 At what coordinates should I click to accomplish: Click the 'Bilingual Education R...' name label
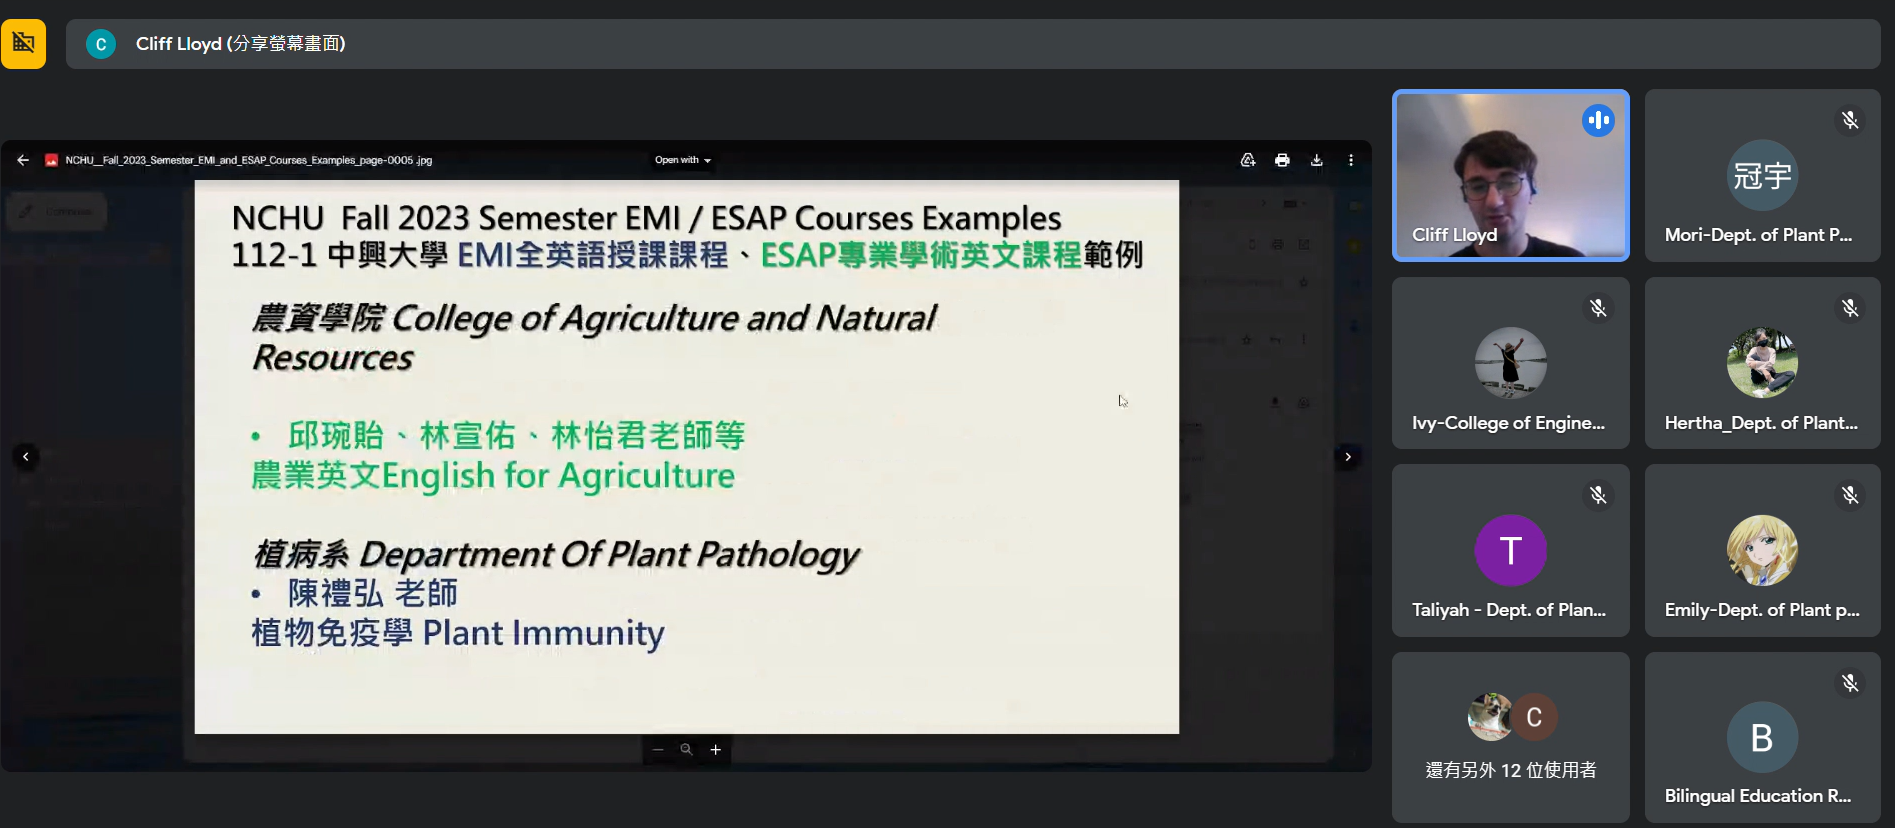(x=1758, y=796)
